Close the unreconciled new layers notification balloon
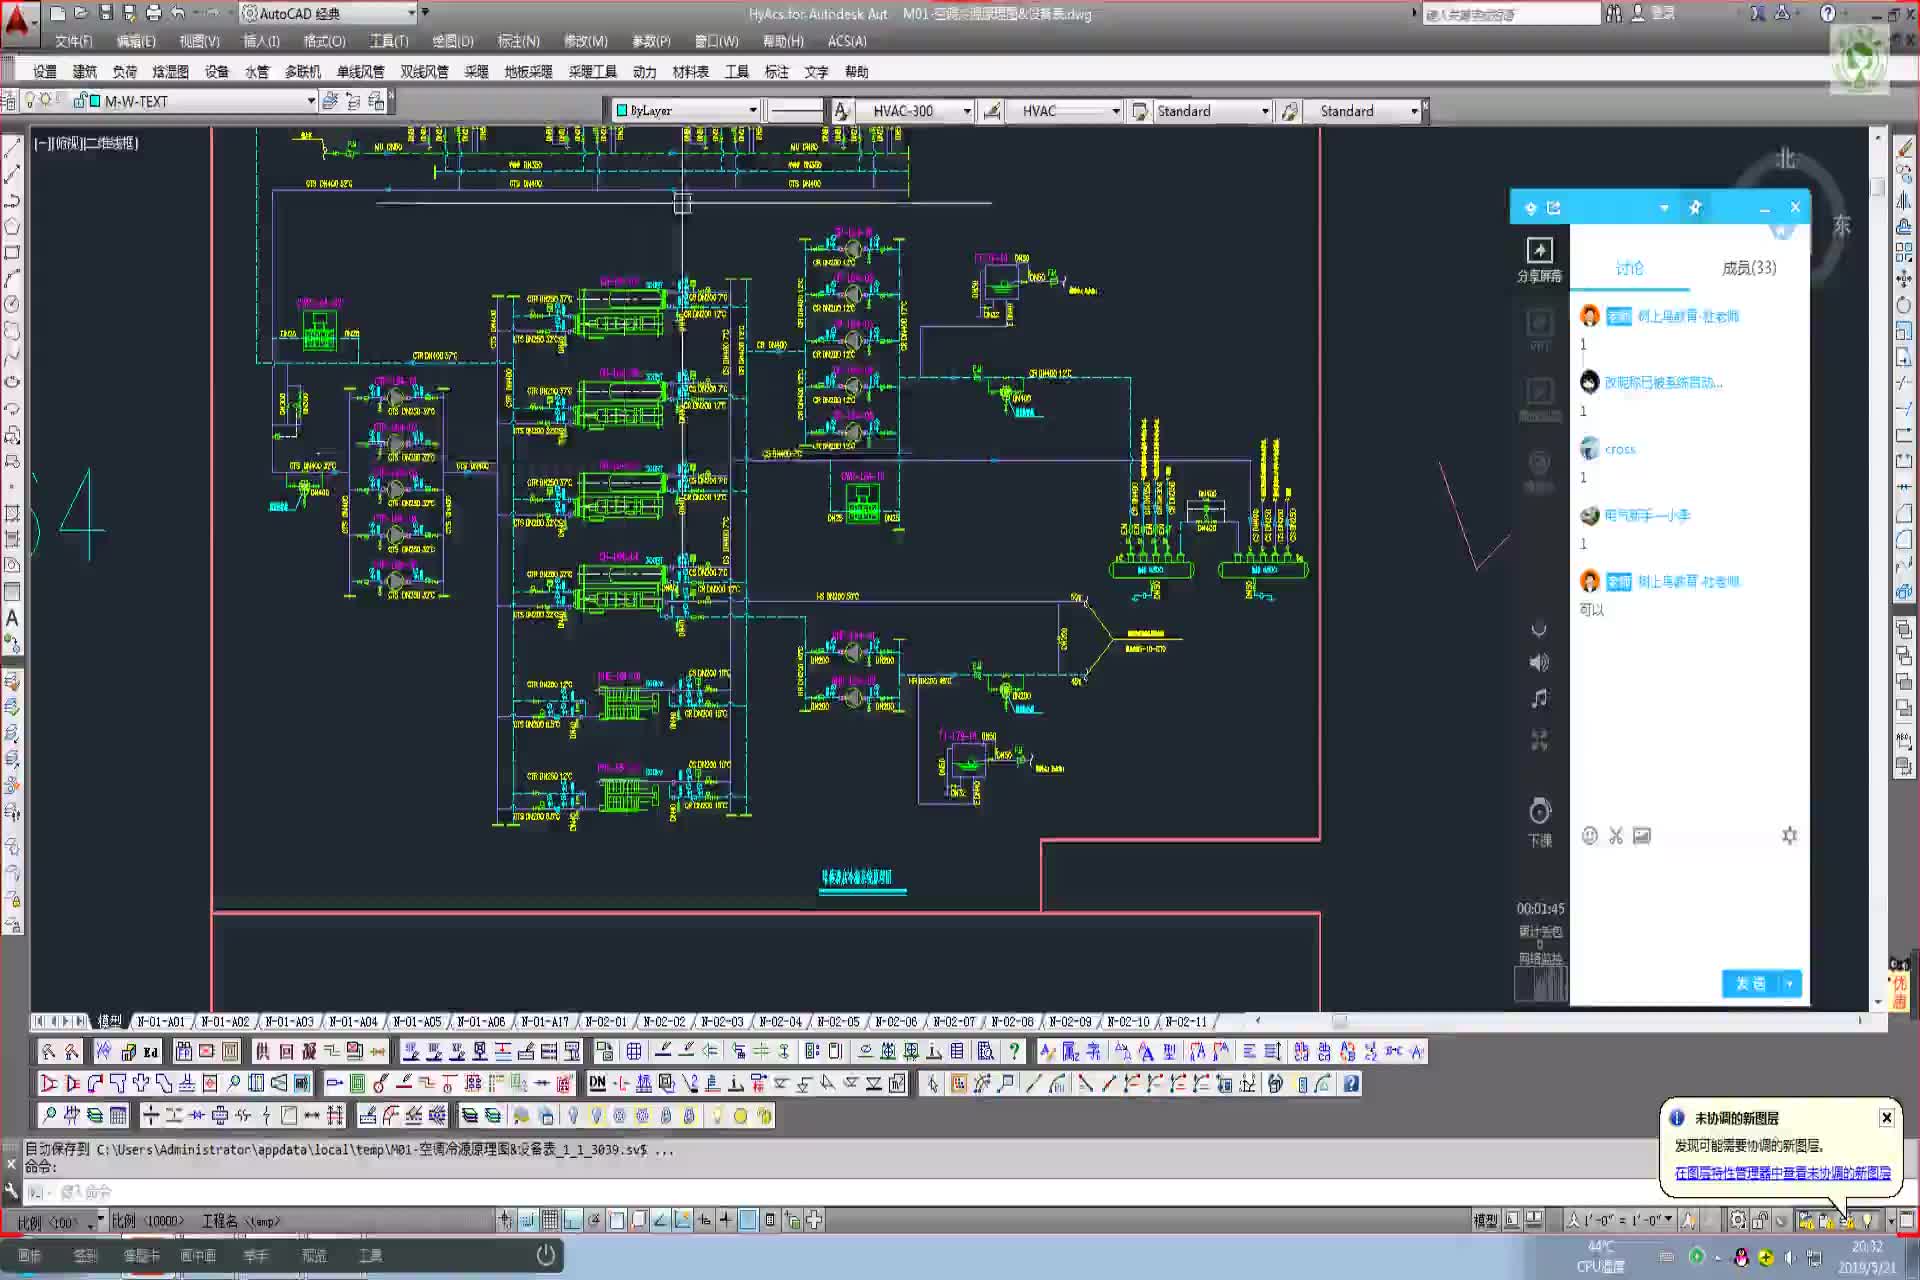 tap(1886, 1117)
